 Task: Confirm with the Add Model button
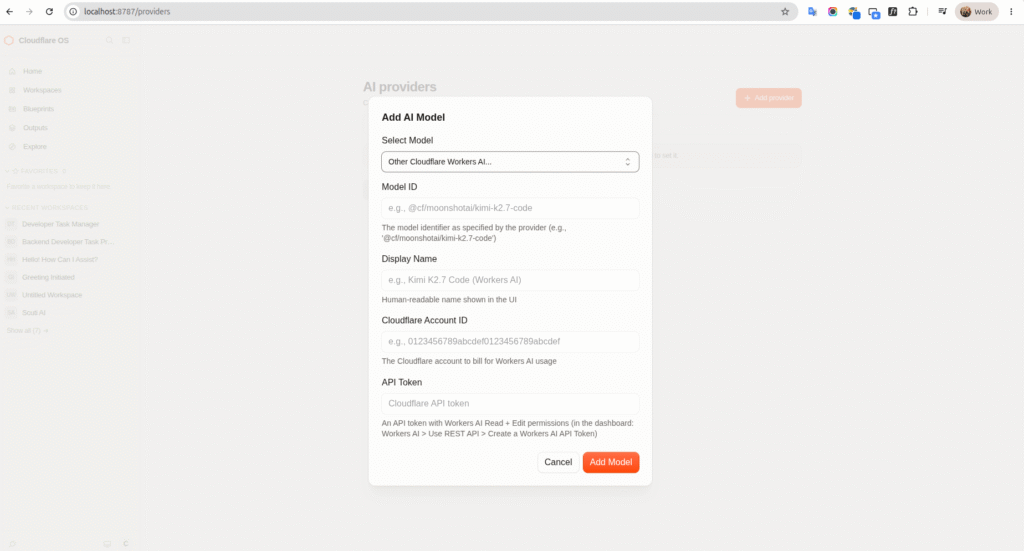tap(611, 462)
